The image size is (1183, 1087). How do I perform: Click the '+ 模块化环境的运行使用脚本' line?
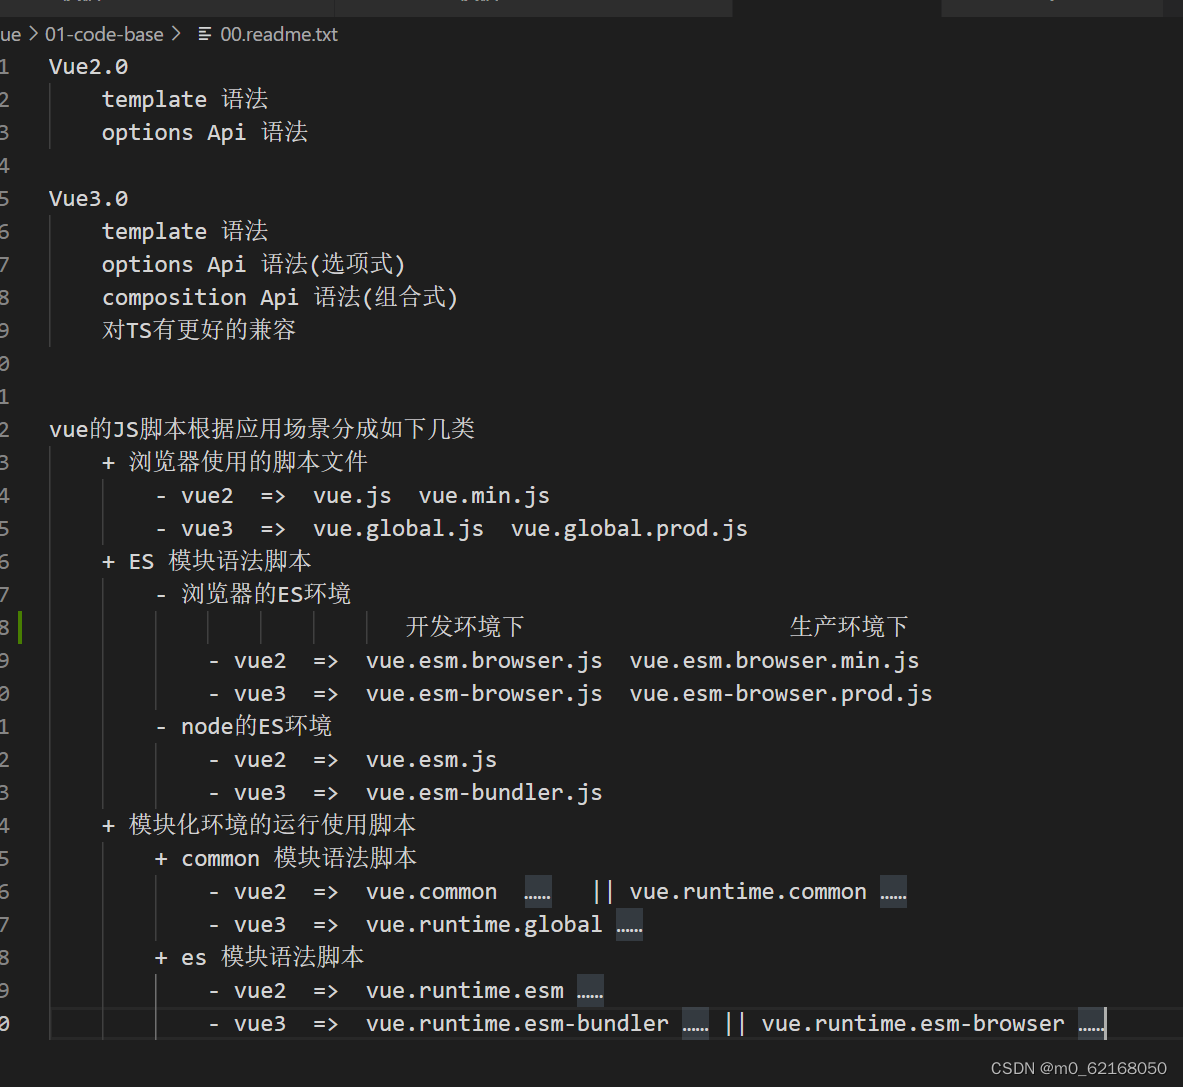pos(259,825)
